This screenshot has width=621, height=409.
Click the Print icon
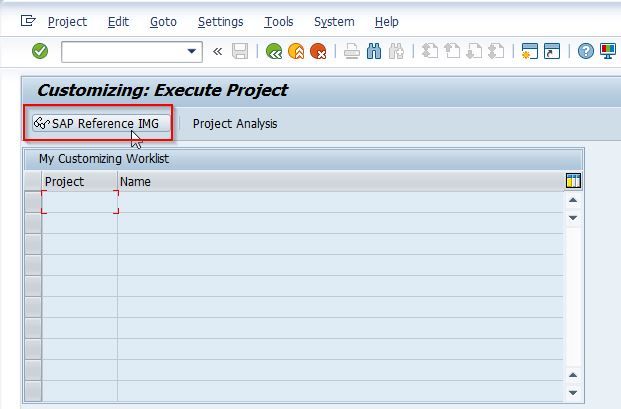coord(352,51)
